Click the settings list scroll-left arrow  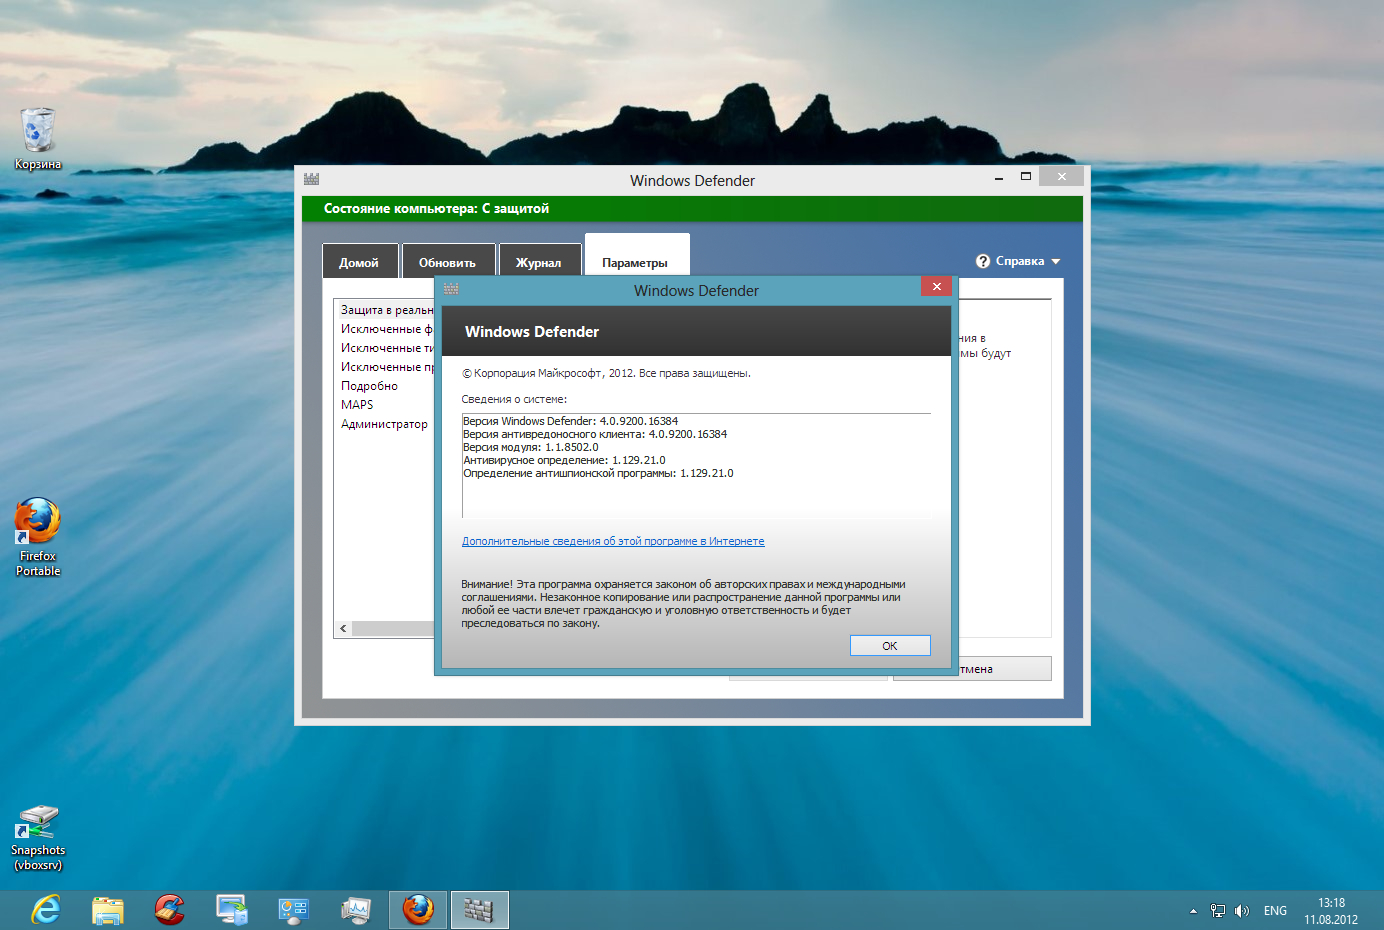(343, 628)
